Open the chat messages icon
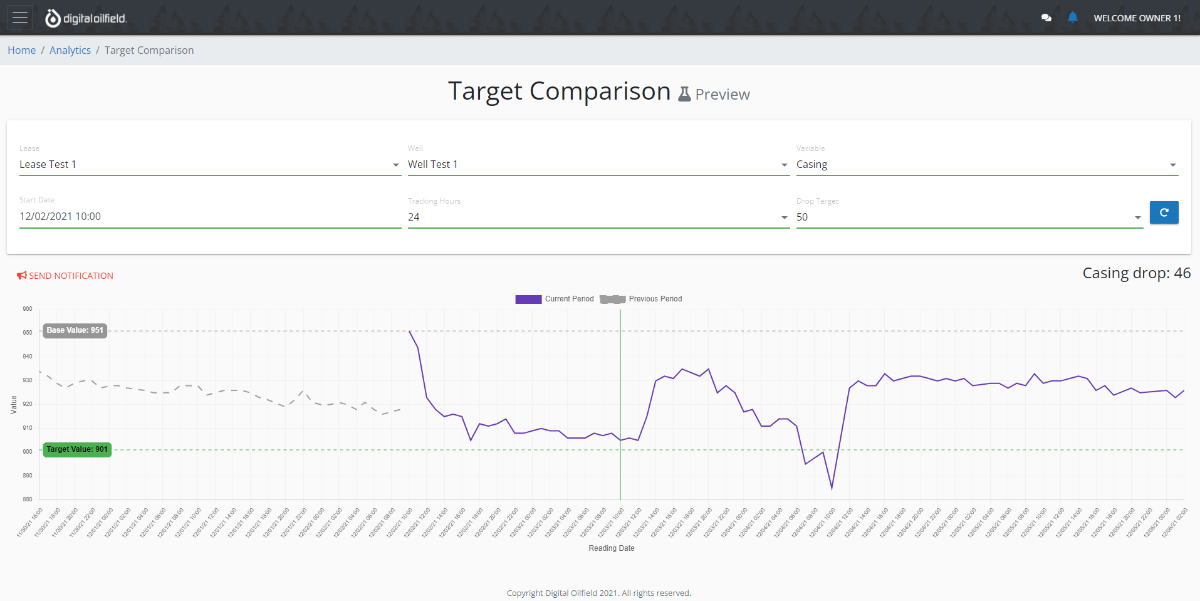The width and height of the screenshot is (1200, 601). 1046,17
